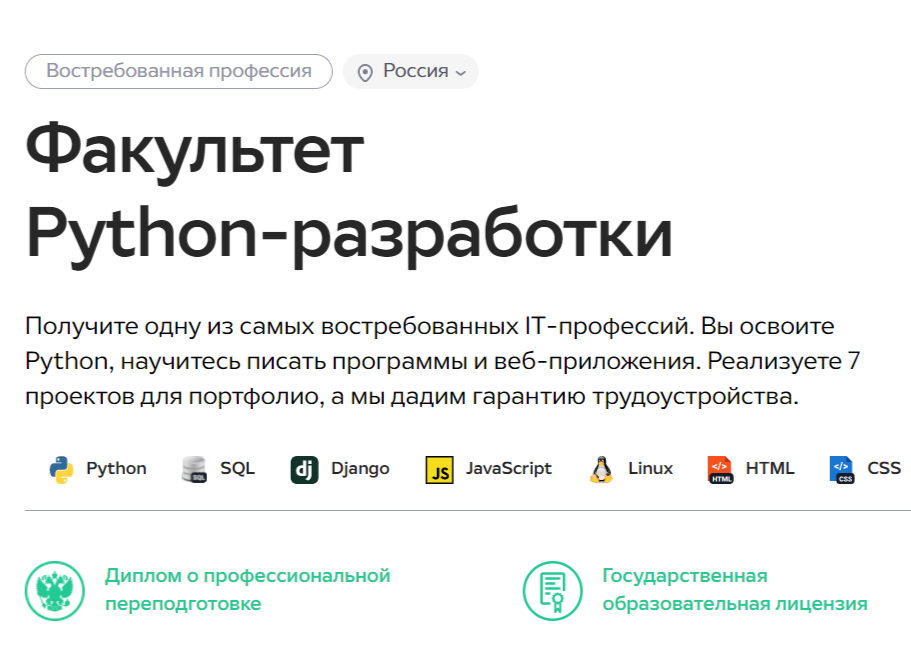Viewport: 911px width, 648px height.
Task: Click the yellow JavaScript JS icon
Action: (439, 469)
